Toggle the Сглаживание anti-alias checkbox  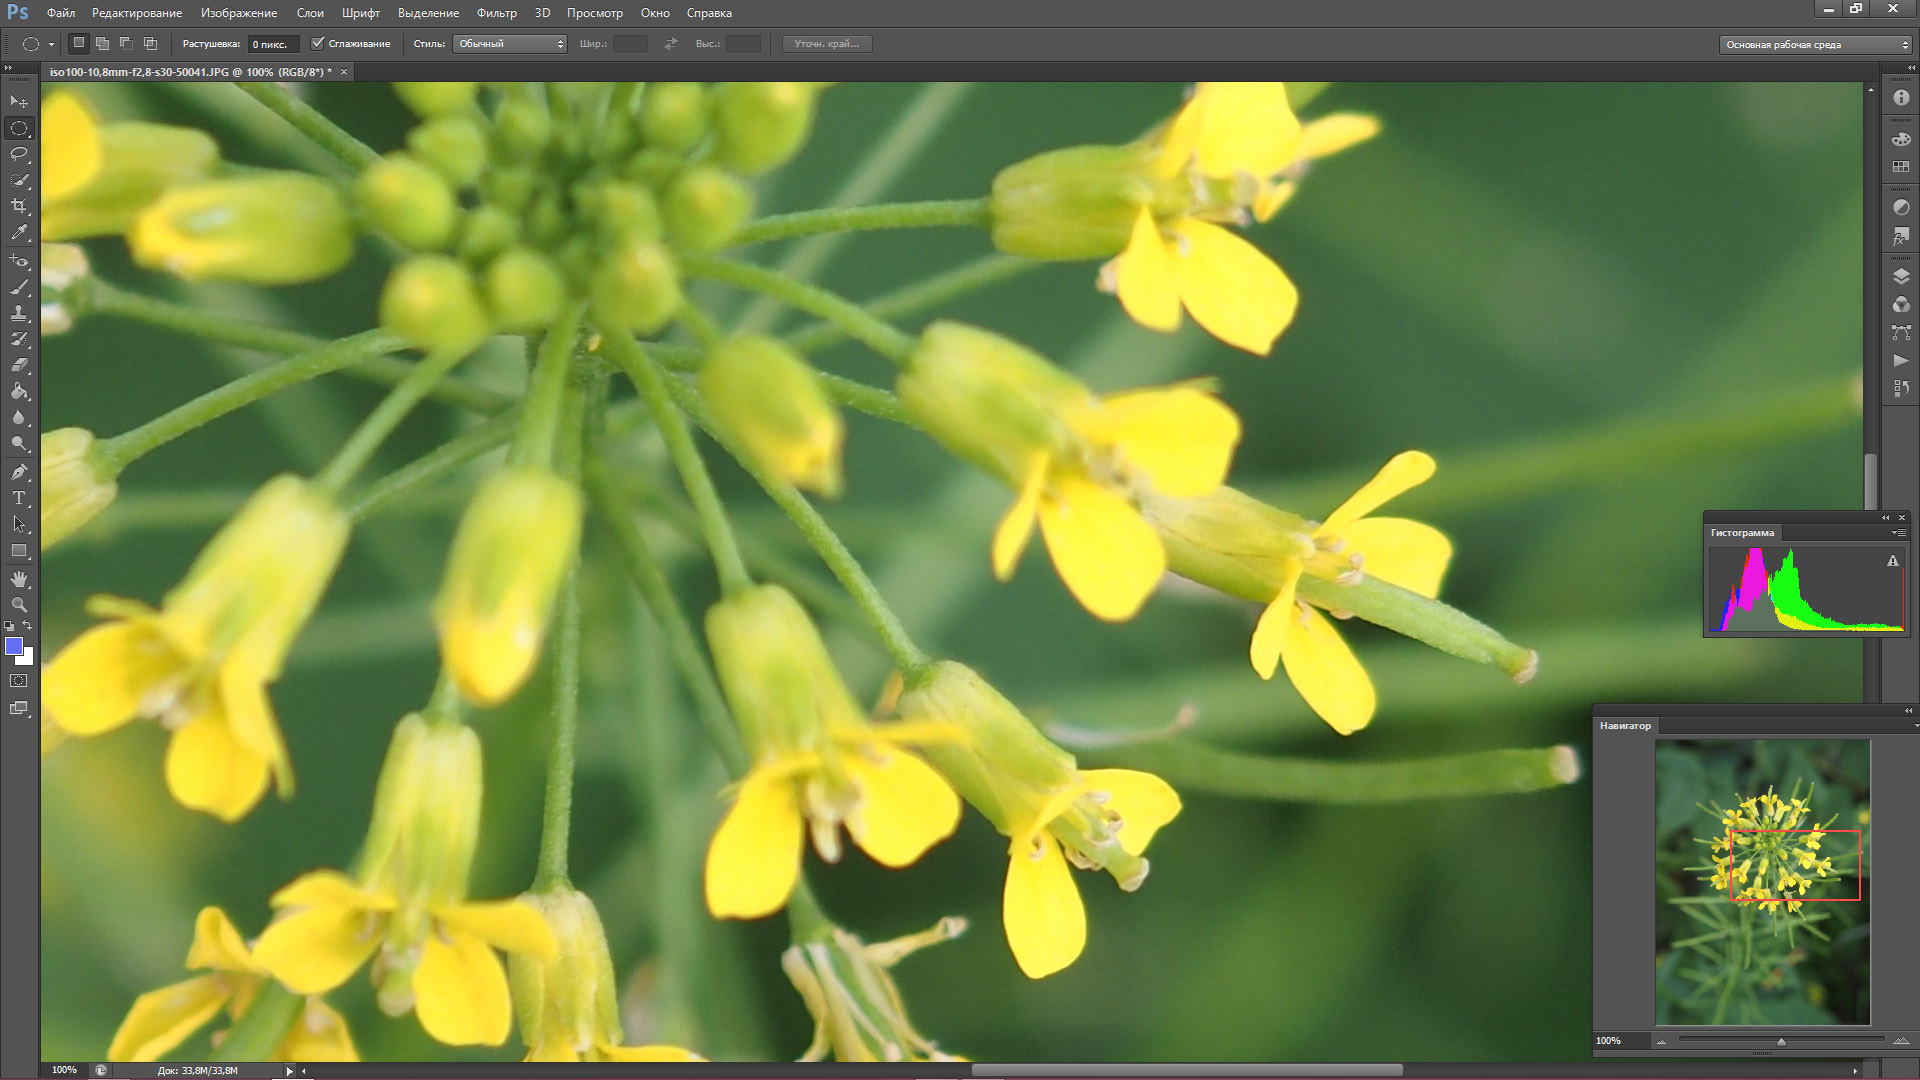(318, 43)
